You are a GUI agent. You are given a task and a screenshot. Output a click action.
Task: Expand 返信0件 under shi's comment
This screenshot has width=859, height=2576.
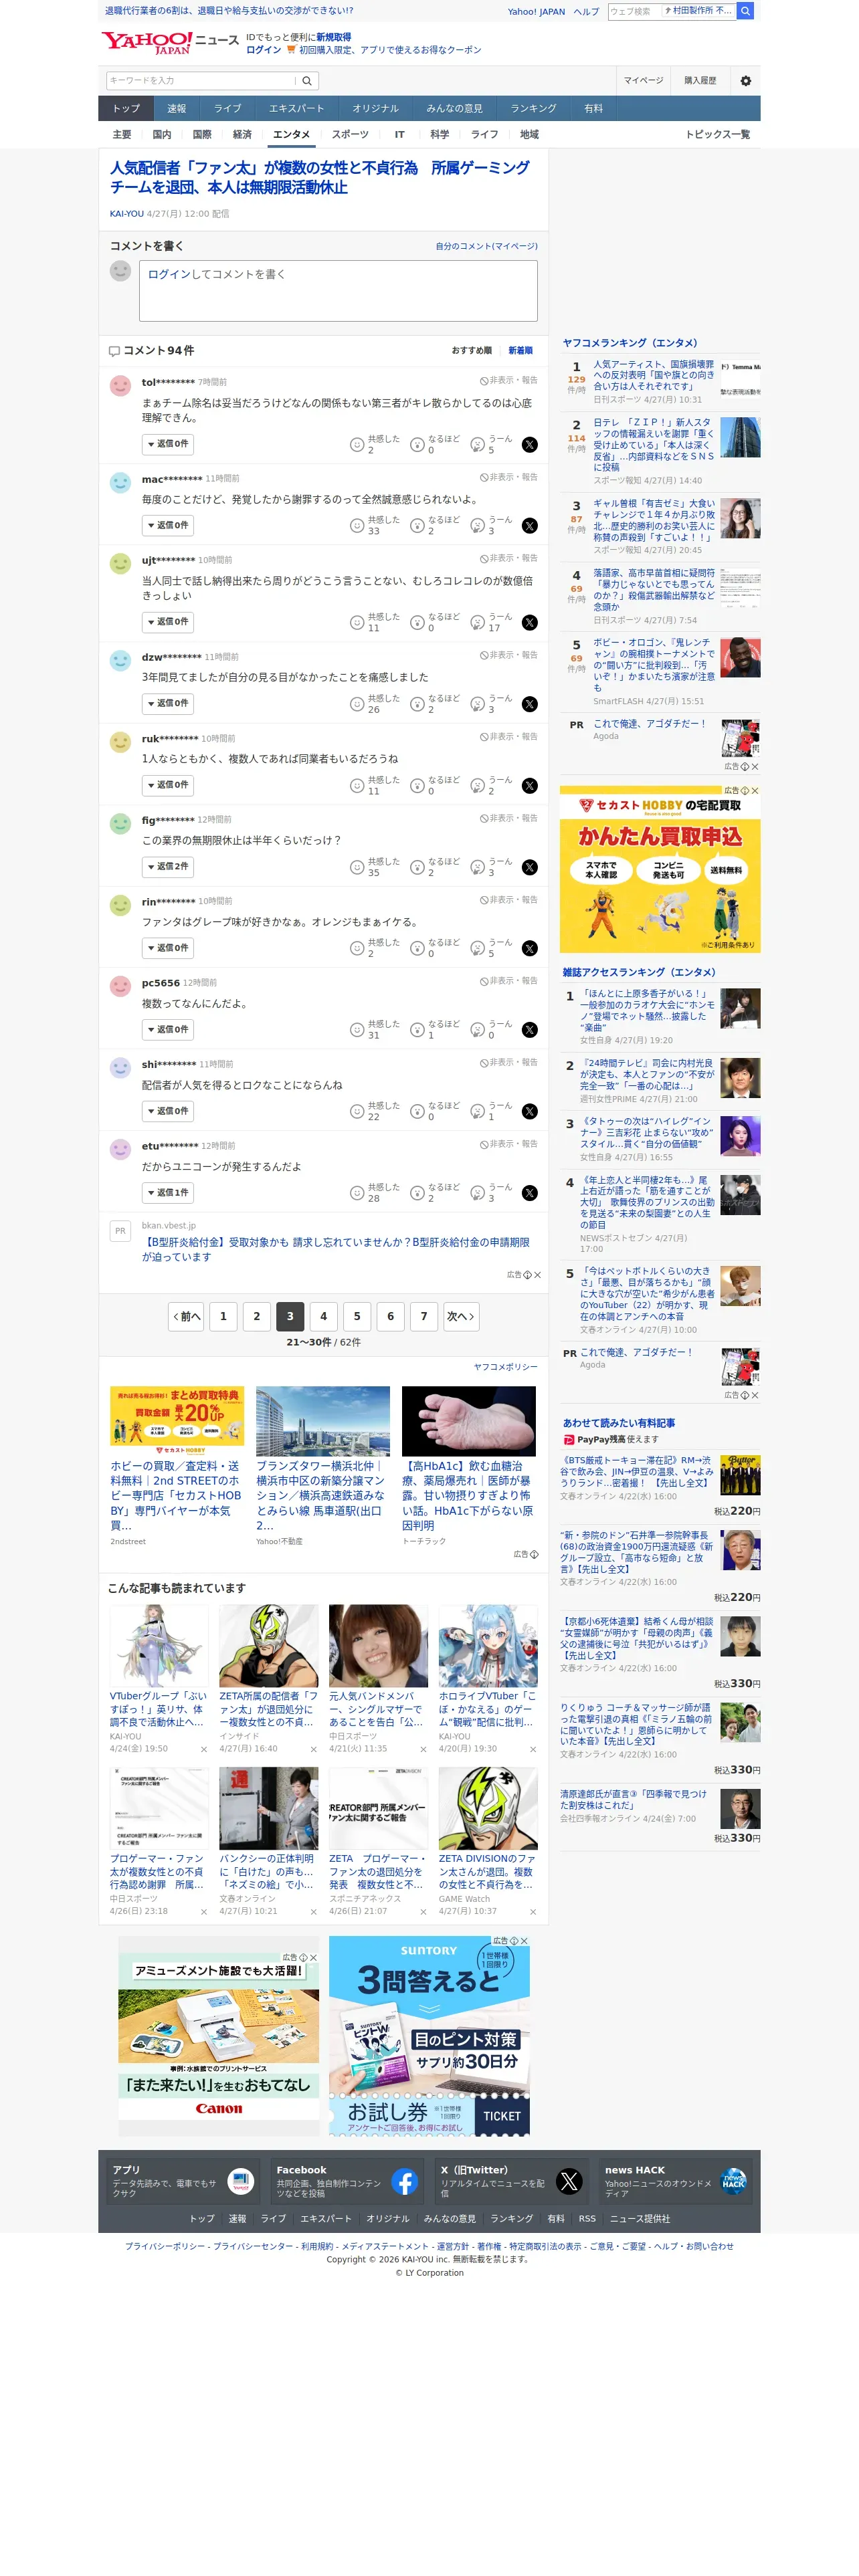[168, 1111]
